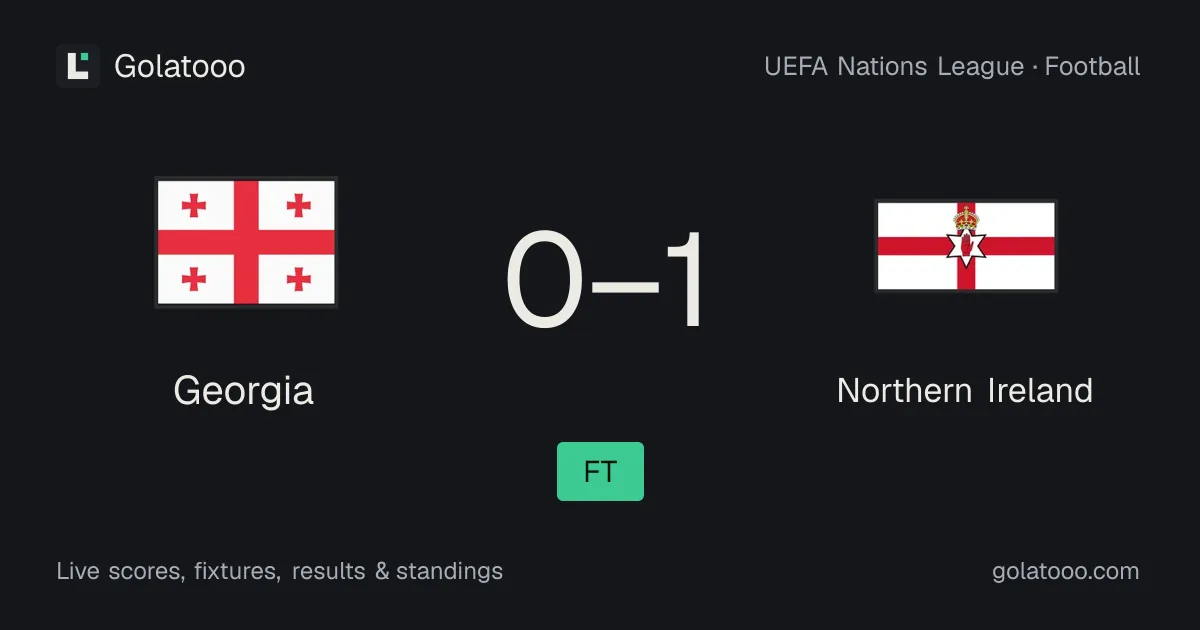Select the UEFA Nations League label
The image size is (1200, 630).
(894, 67)
